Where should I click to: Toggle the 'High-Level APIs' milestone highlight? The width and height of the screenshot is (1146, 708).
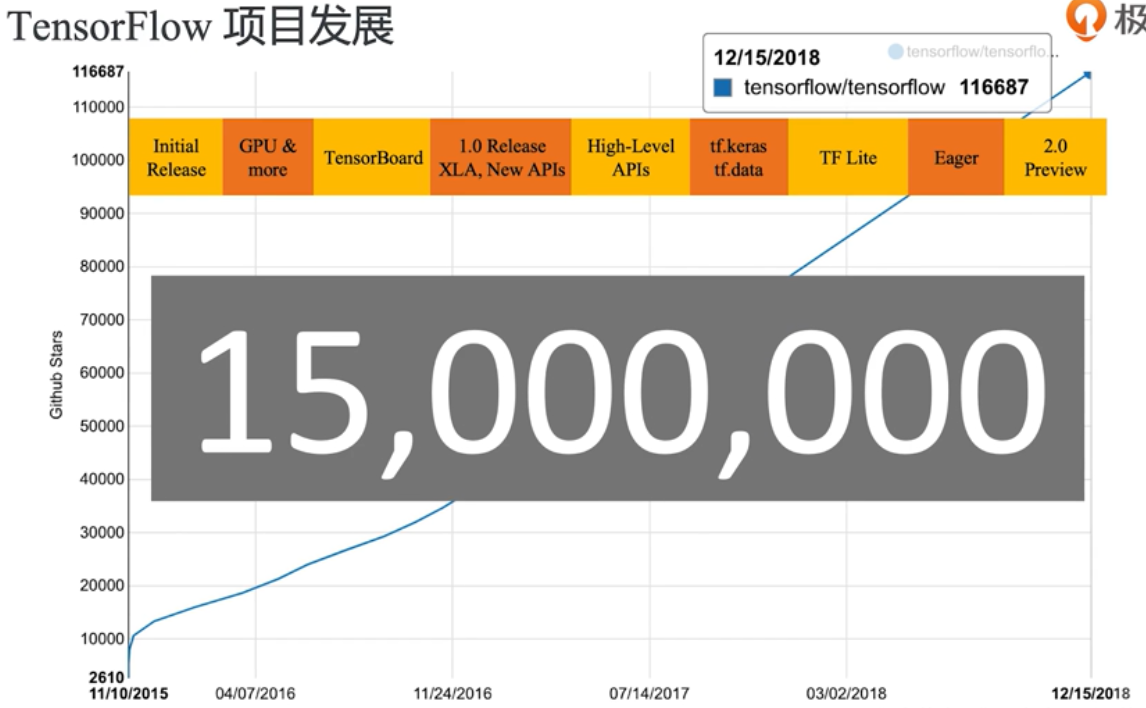(629, 157)
